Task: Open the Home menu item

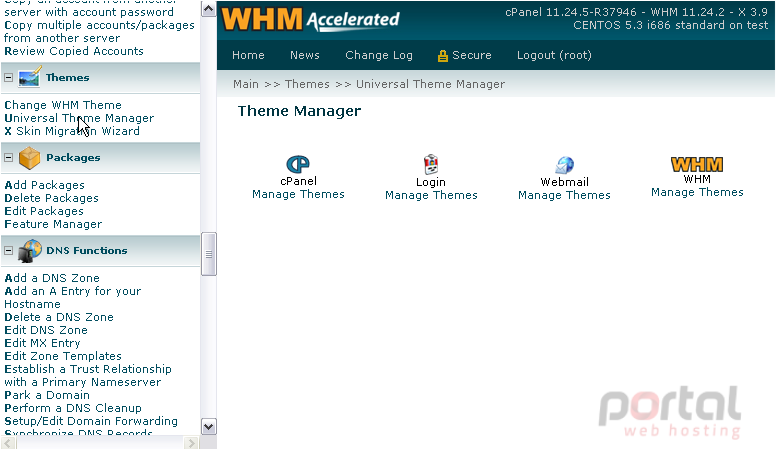Action: (x=248, y=55)
